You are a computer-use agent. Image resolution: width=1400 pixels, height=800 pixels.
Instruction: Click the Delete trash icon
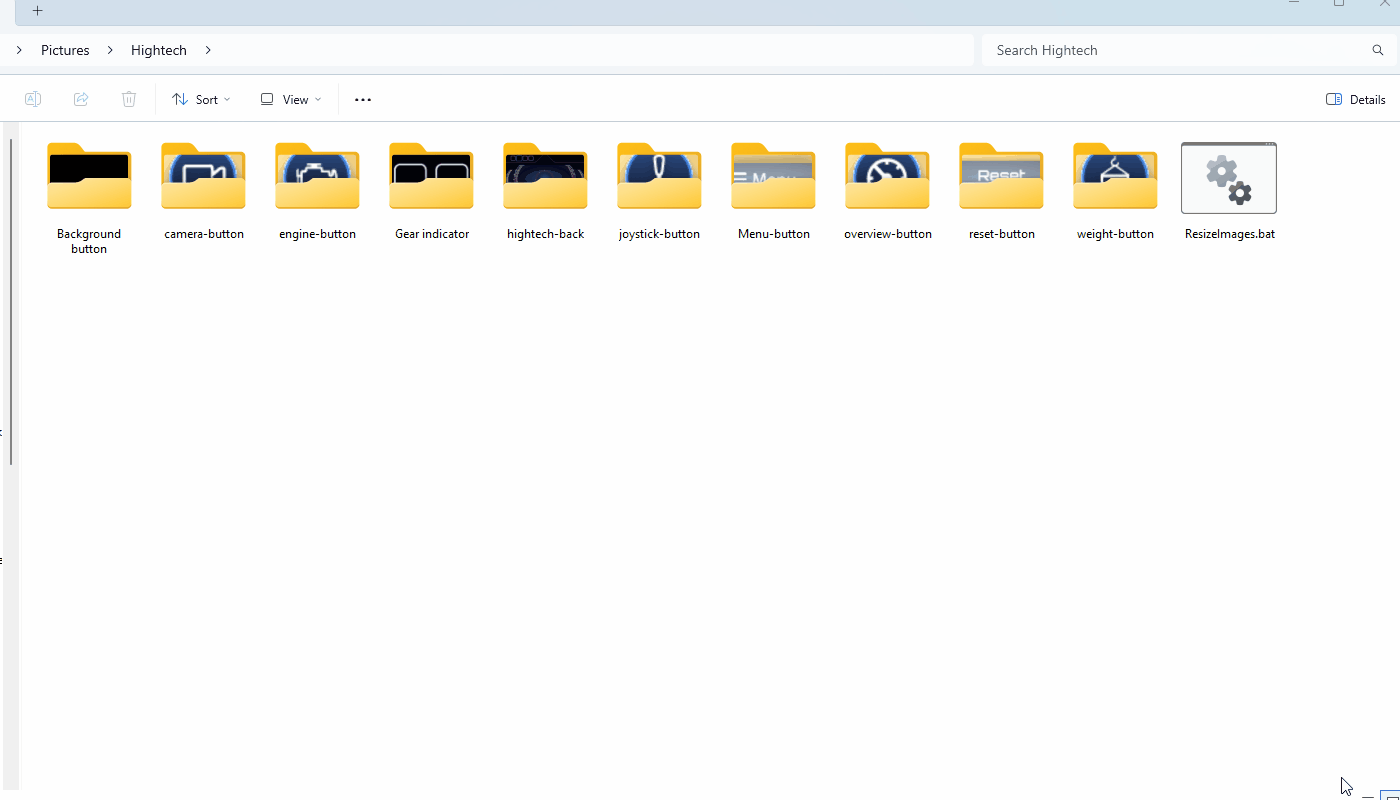(129, 99)
